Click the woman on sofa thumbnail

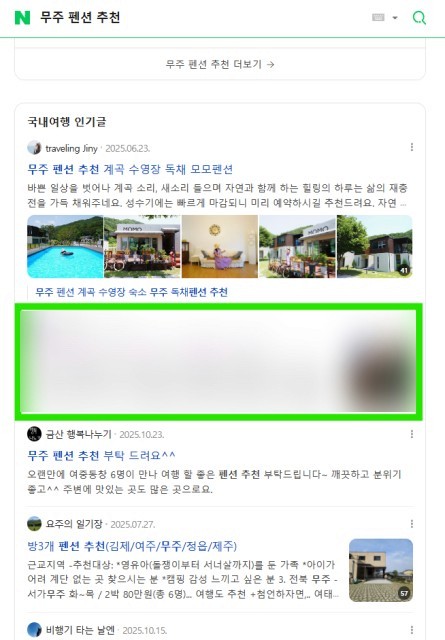coord(220,247)
